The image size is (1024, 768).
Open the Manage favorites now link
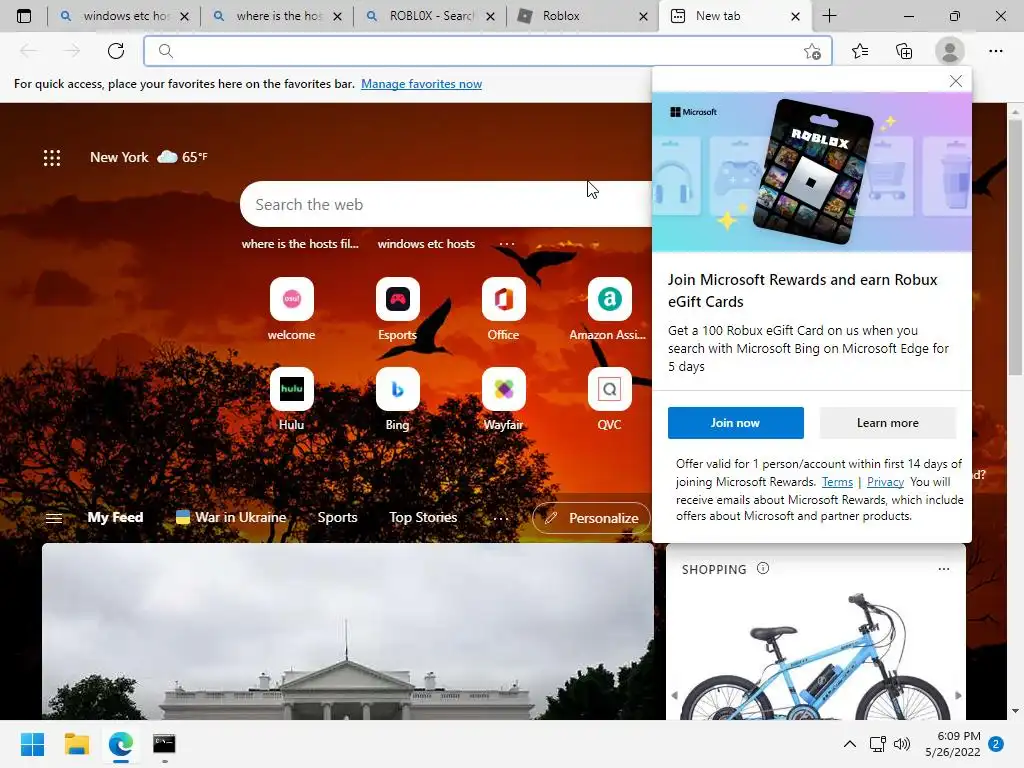pos(421,84)
